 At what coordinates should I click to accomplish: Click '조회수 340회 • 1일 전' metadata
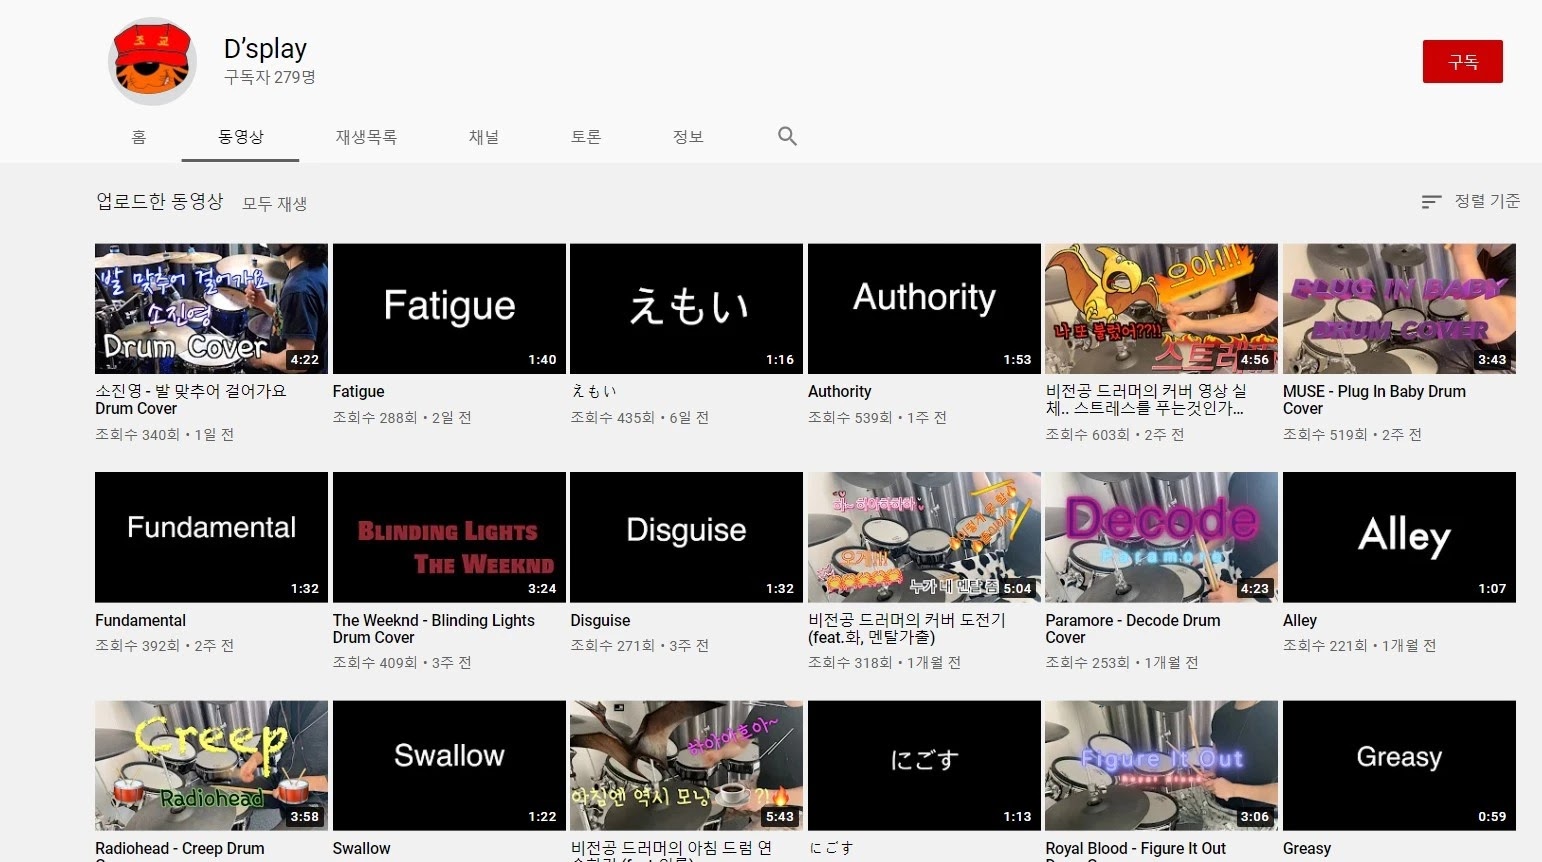tap(164, 434)
